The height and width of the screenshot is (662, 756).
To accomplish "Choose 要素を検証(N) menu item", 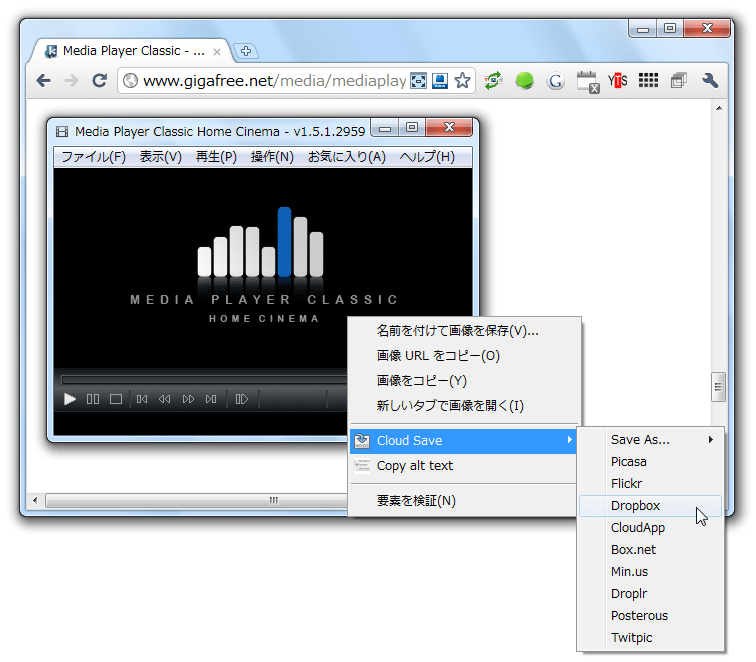I will click(463, 501).
